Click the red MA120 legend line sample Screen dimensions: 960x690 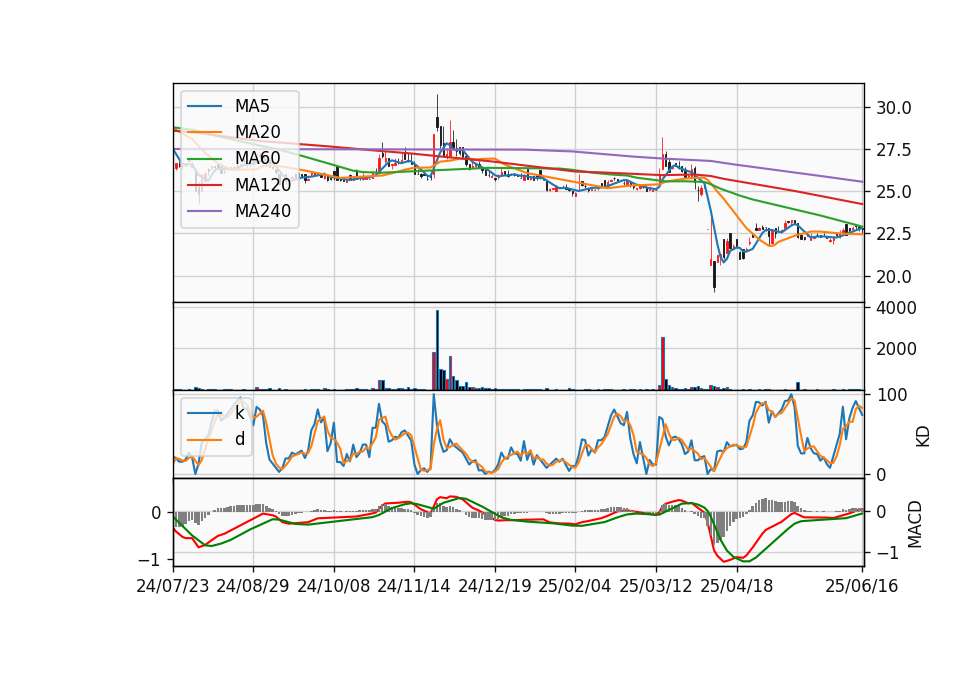[x=204, y=185]
